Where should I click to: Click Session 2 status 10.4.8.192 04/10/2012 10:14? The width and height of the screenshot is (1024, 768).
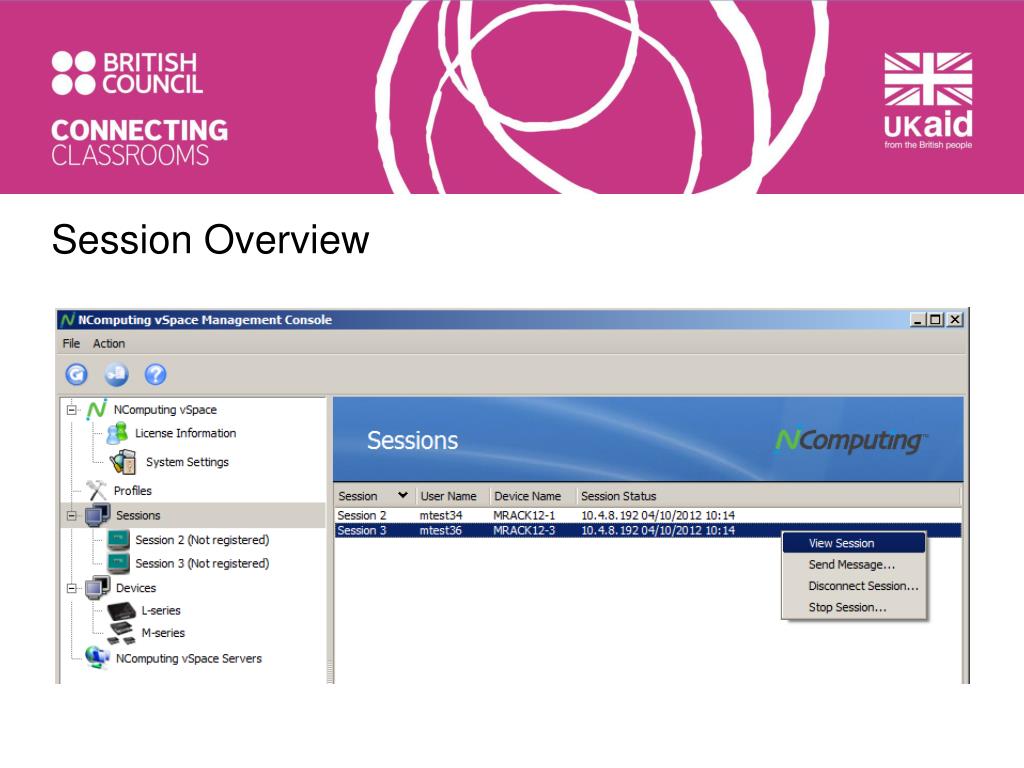click(658, 515)
